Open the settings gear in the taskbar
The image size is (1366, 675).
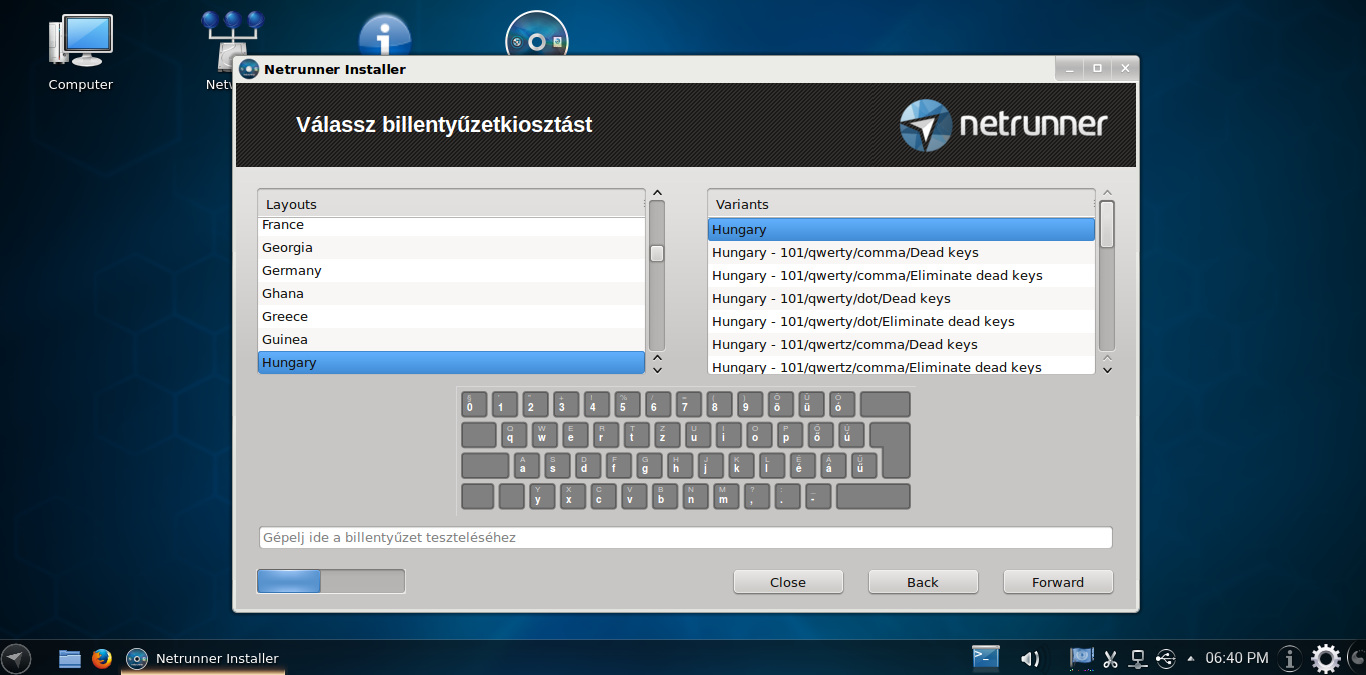(1326, 658)
